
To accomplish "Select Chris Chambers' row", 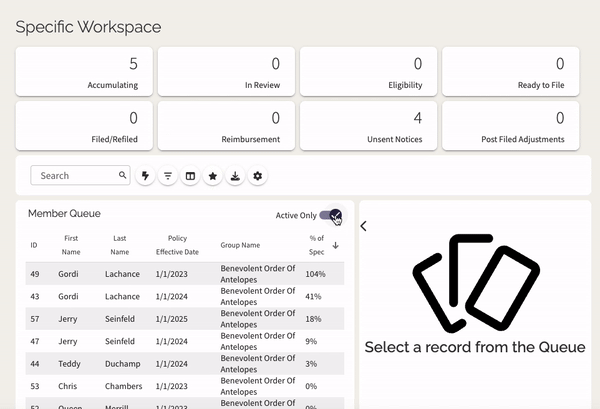I will click(x=185, y=386).
